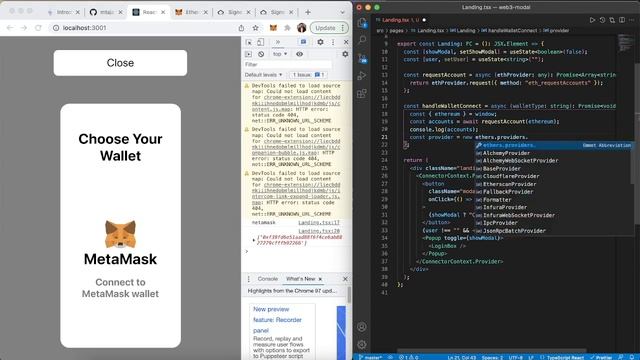Switch to the React localhost Chrome tab
Screen dimensions: 640x360
pos(149,12)
